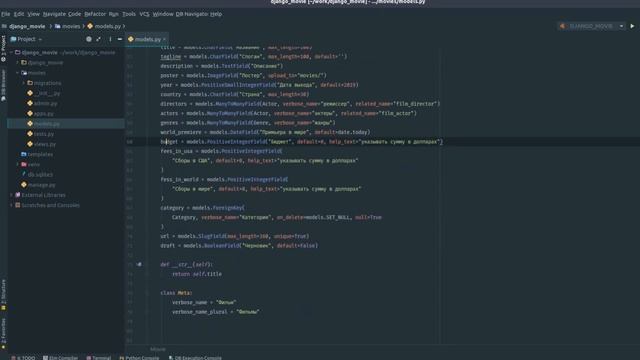The height and width of the screenshot is (360, 640).
Task: Open db.sqlite3 file in tree
Action: click(x=40, y=175)
